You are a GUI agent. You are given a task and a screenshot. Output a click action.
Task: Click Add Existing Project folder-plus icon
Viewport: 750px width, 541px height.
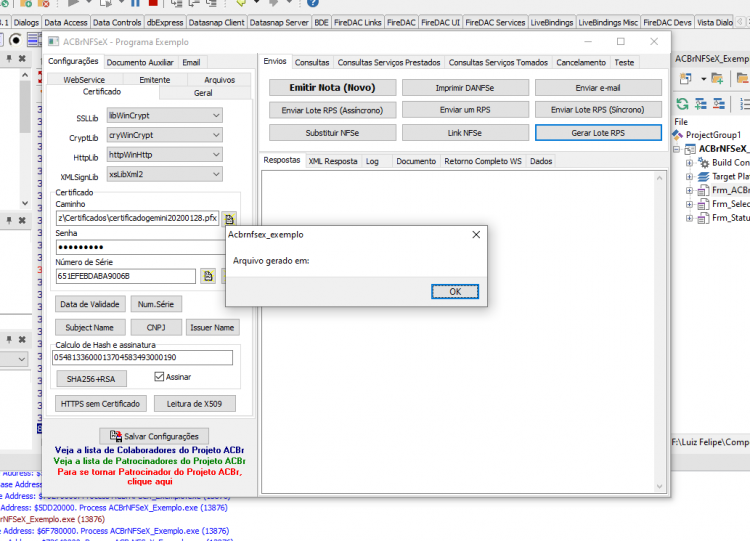click(717, 78)
